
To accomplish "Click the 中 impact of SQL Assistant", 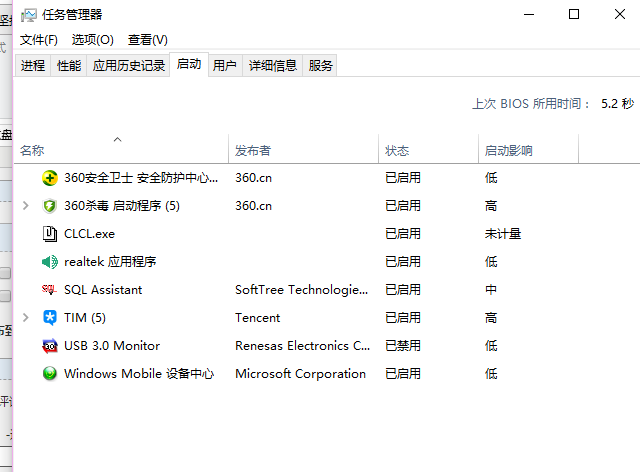I will pyautogui.click(x=491, y=290).
